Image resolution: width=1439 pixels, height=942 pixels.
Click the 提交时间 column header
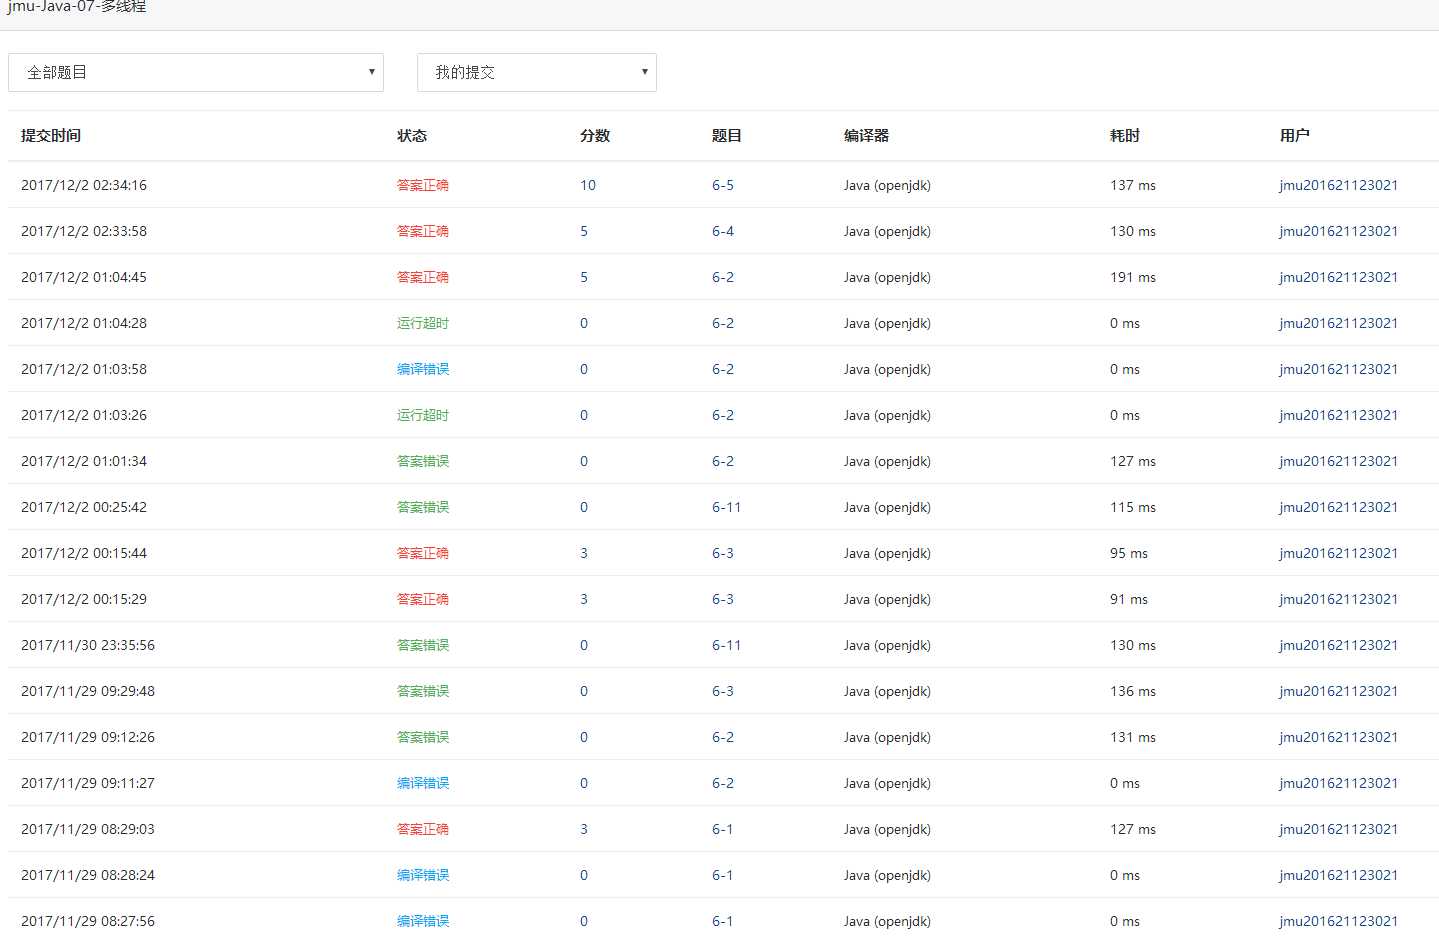point(51,135)
